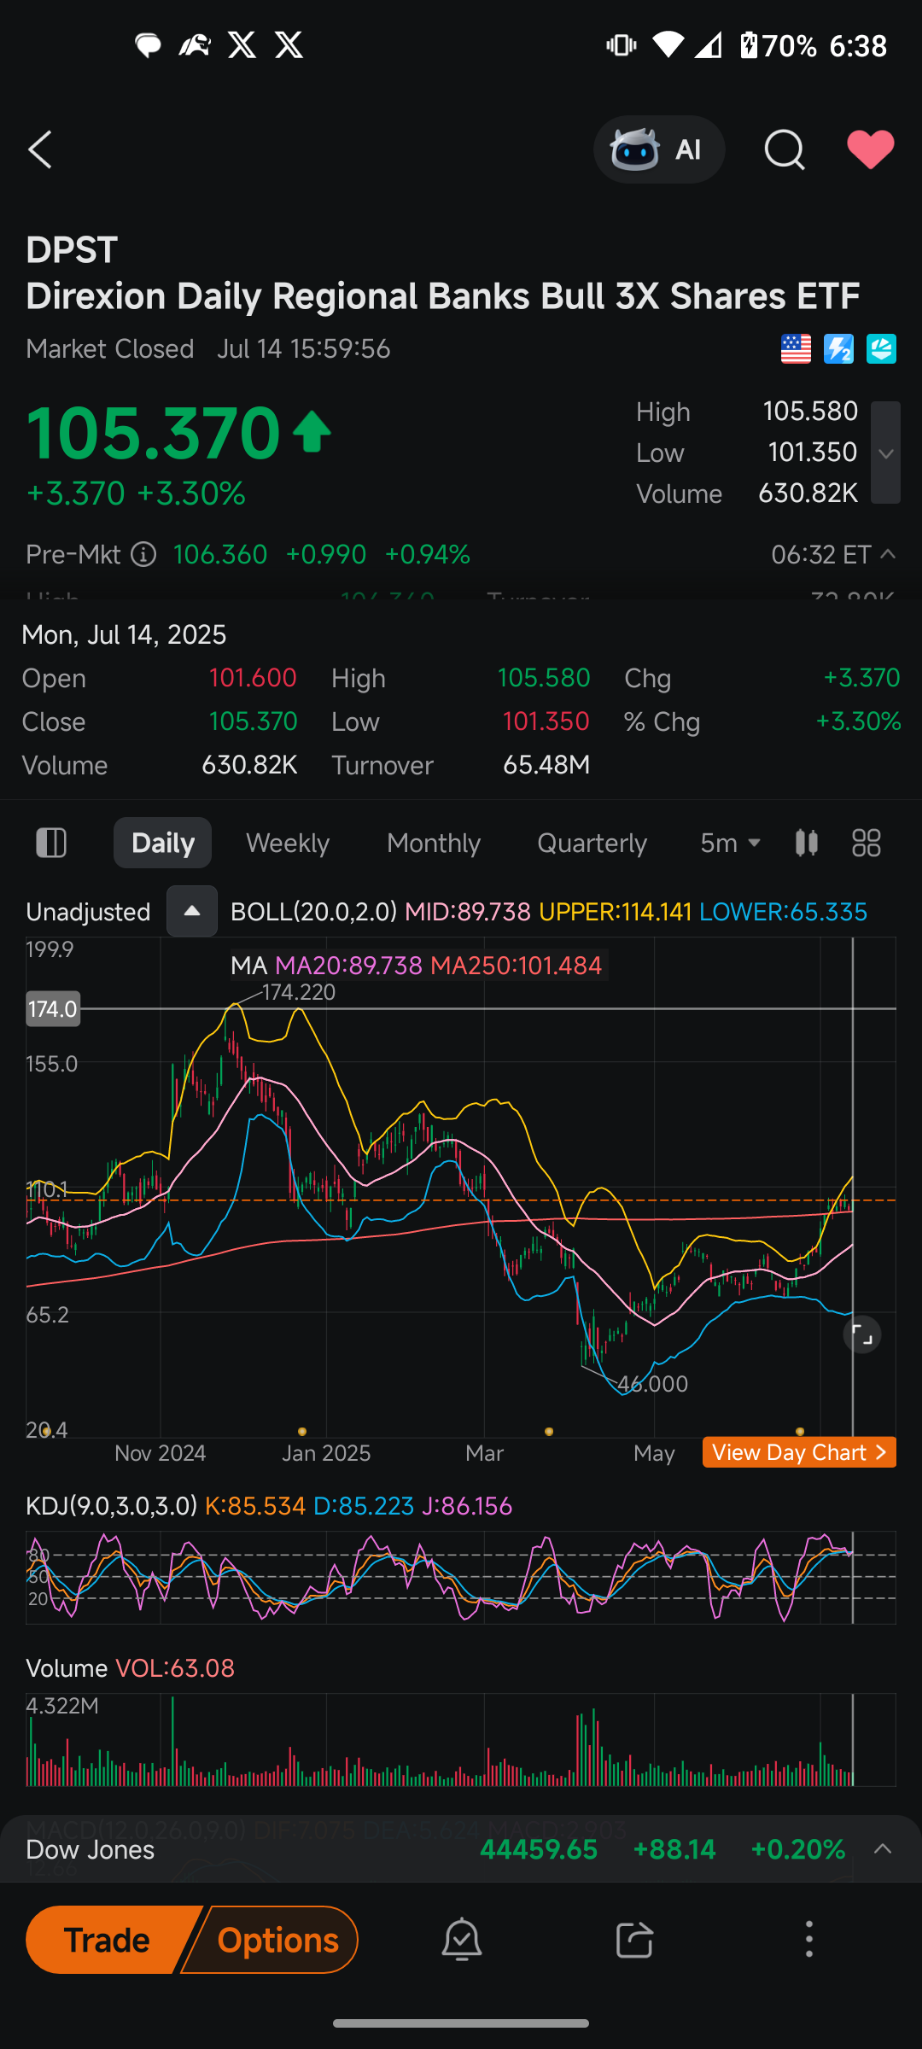Expand the quote details chevron beside Volume
922x2049 pixels.
(x=886, y=453)
